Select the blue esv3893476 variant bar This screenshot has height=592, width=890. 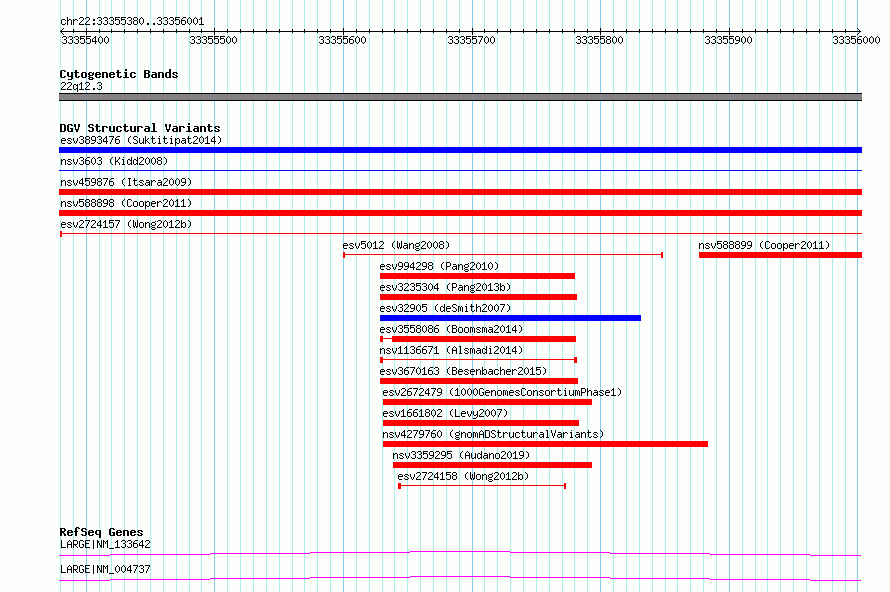coord(460,150)
